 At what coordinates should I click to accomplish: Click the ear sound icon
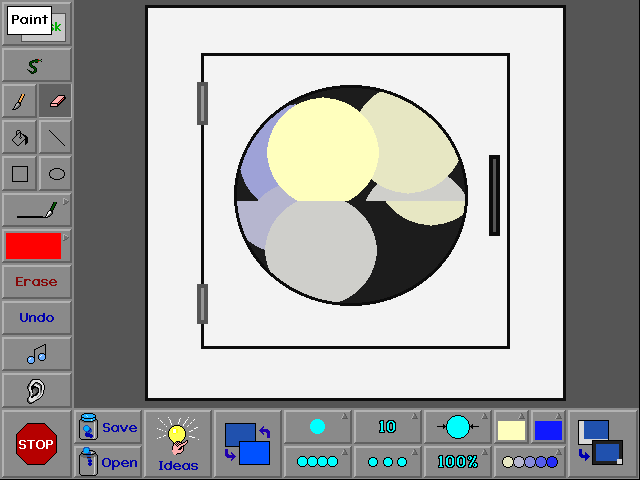click(x=36, y=390)
